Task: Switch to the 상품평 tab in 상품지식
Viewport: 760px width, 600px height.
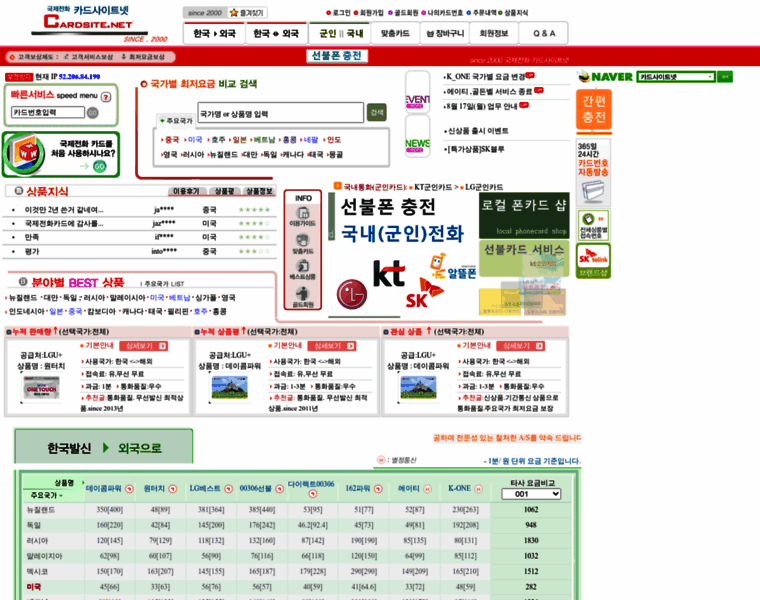Action: coord(224,191)
